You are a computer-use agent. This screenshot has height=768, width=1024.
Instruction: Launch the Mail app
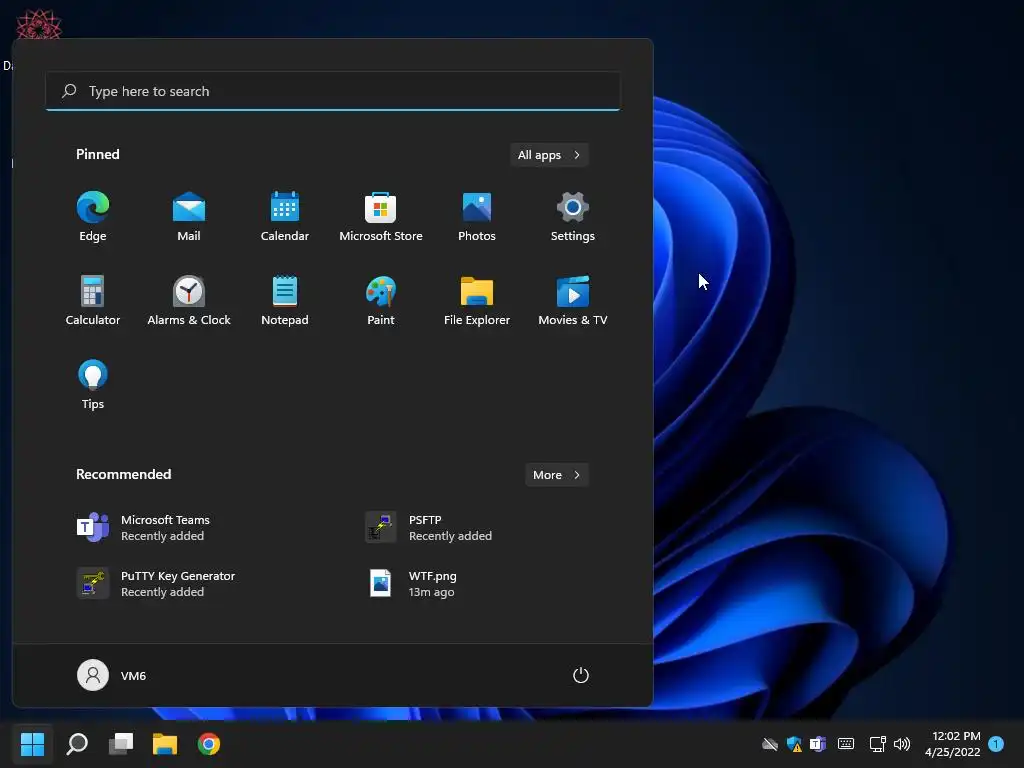(189, 217)
